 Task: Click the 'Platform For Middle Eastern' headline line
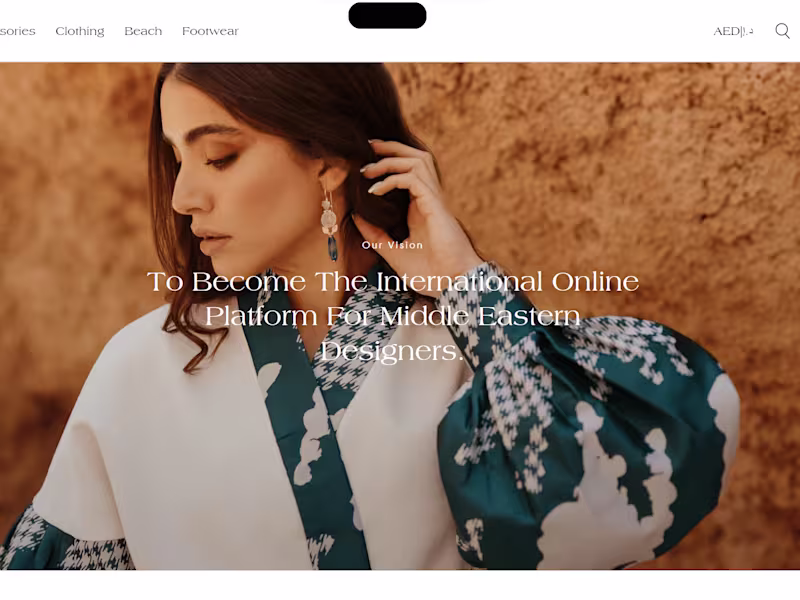(392, 316)
